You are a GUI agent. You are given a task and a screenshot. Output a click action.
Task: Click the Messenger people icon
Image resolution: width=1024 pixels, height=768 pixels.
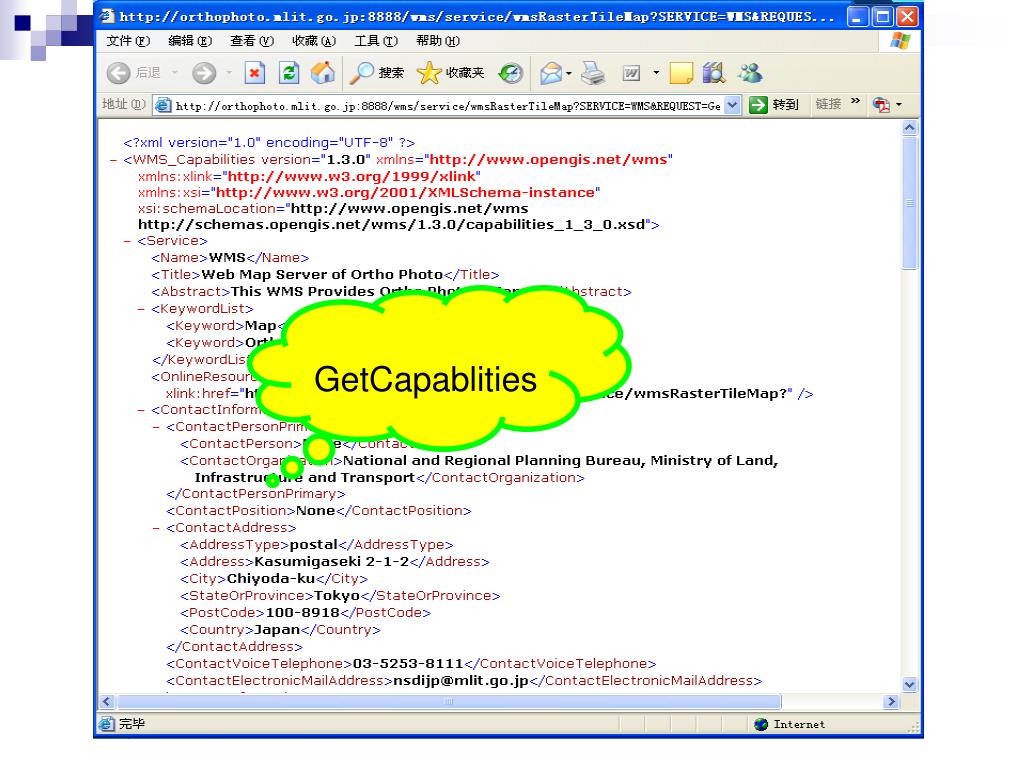(750, 73)
